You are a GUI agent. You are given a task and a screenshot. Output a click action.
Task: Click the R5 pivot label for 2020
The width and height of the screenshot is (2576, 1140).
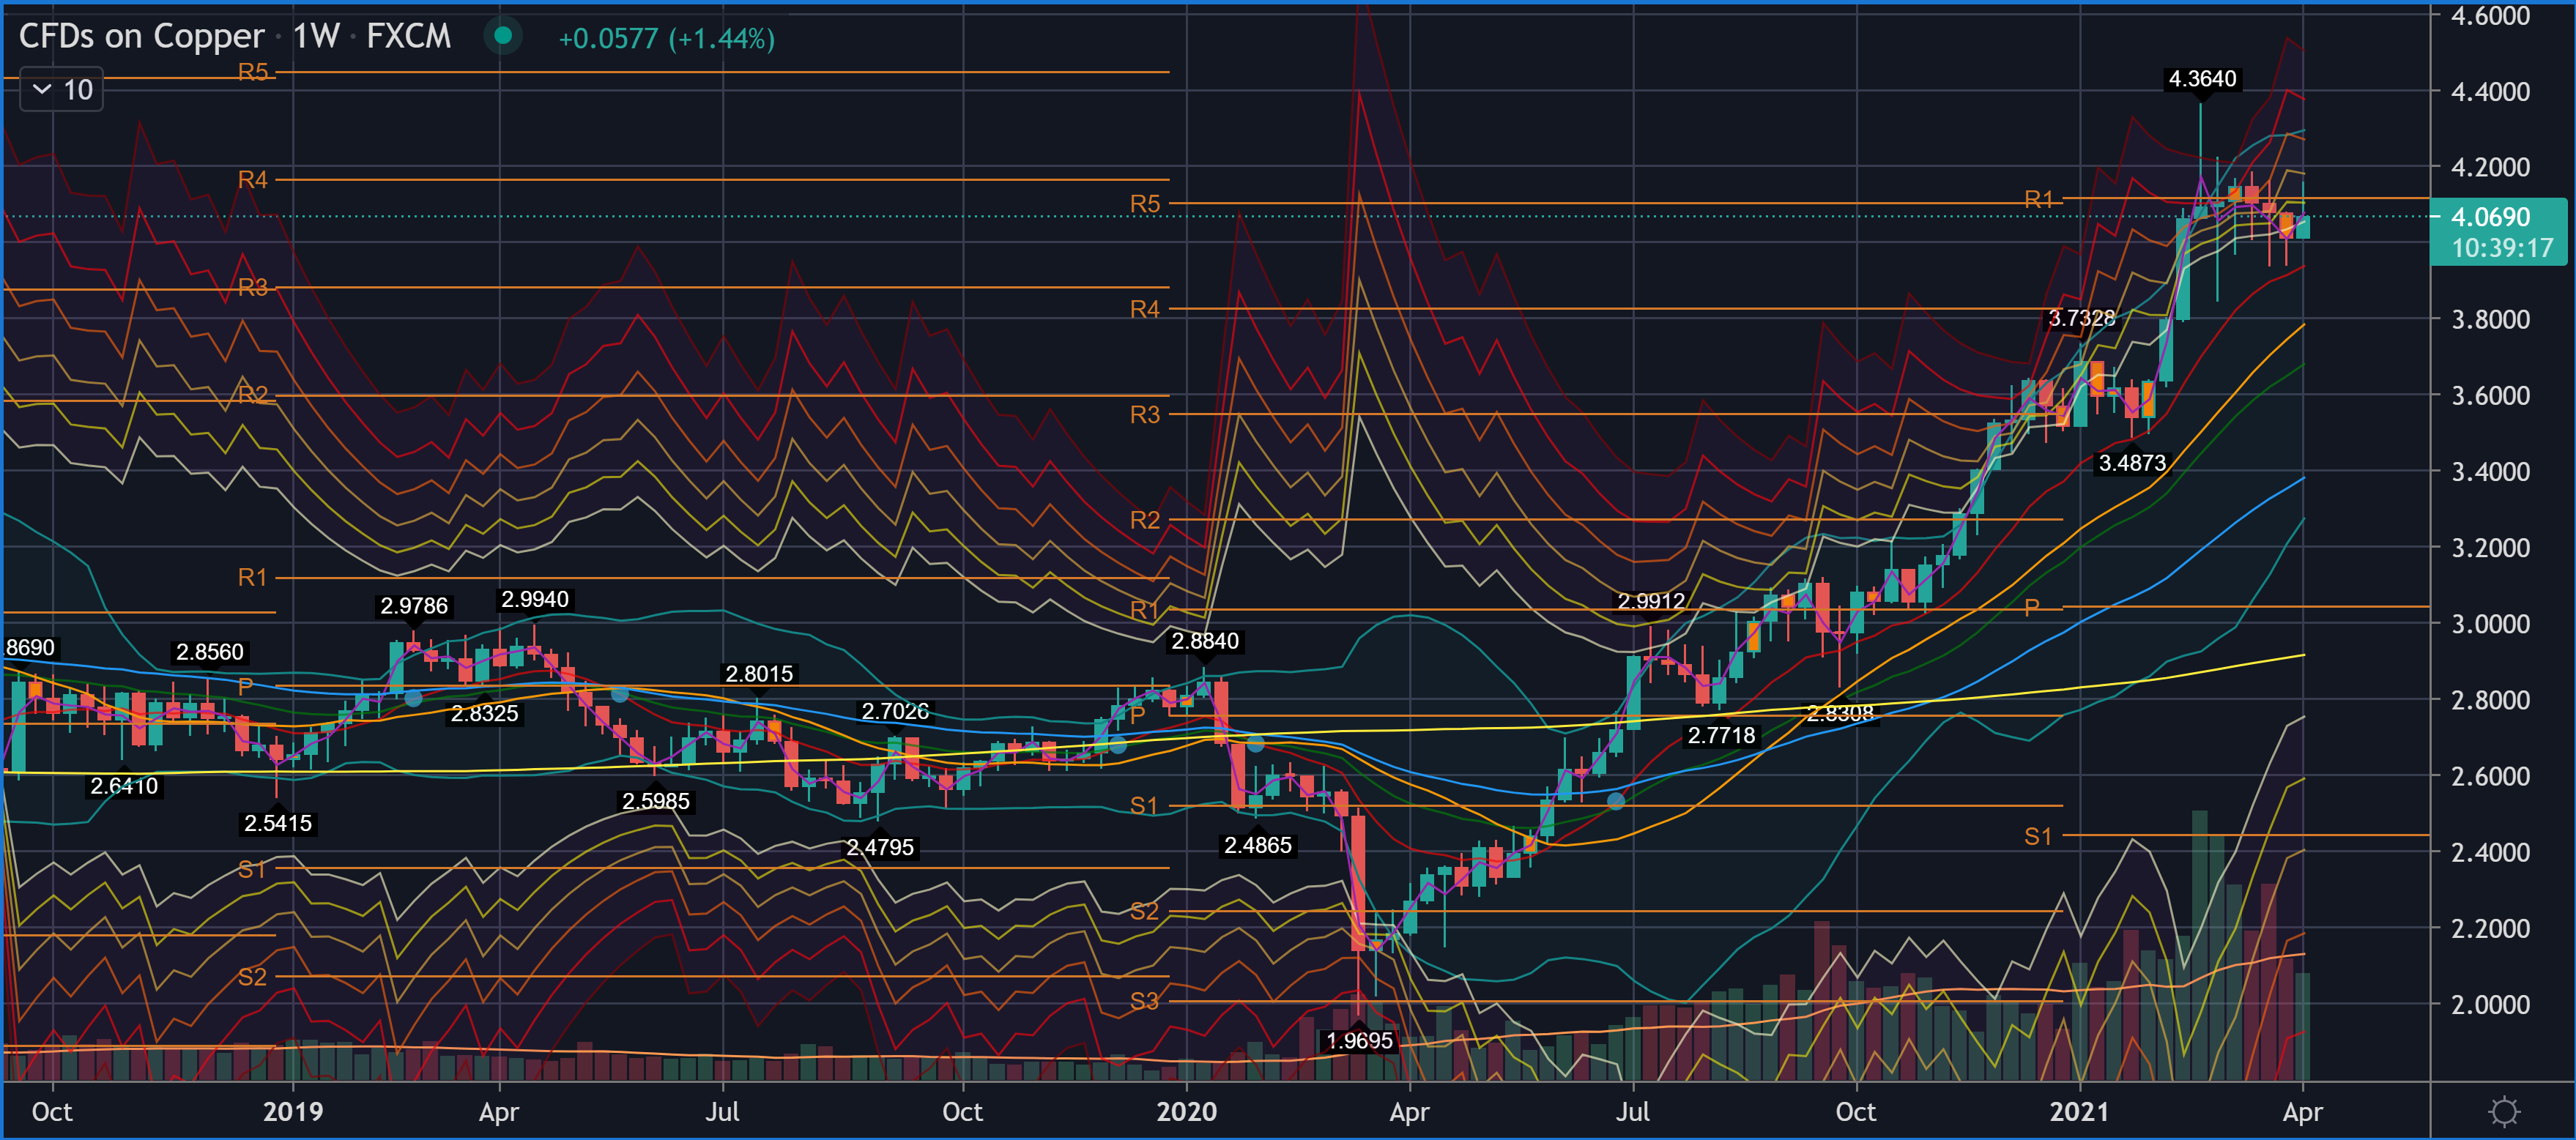[x=1145, y=204]
